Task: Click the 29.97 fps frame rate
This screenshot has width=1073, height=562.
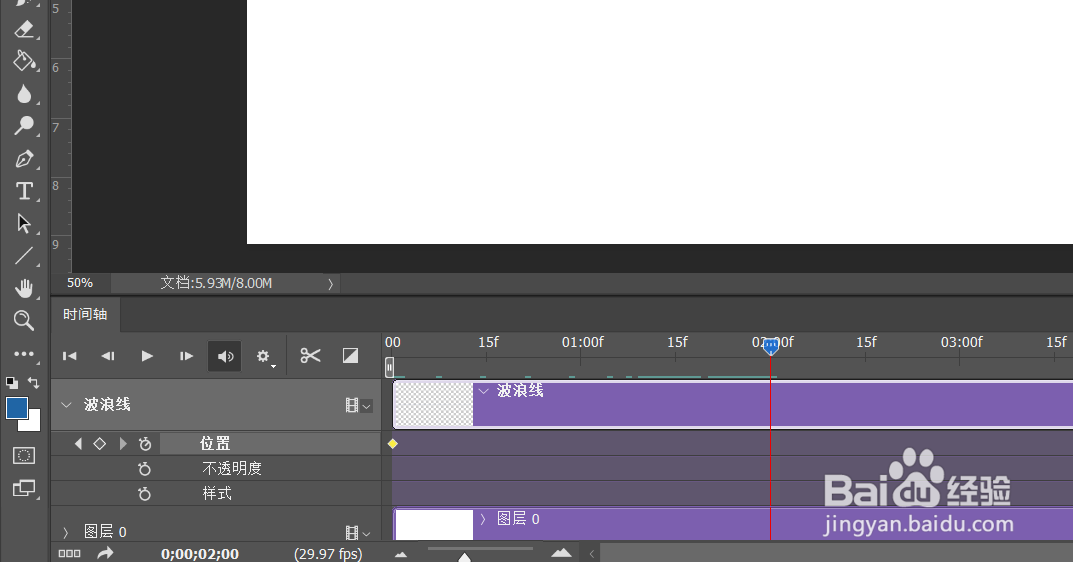Action: coord(328,554)
